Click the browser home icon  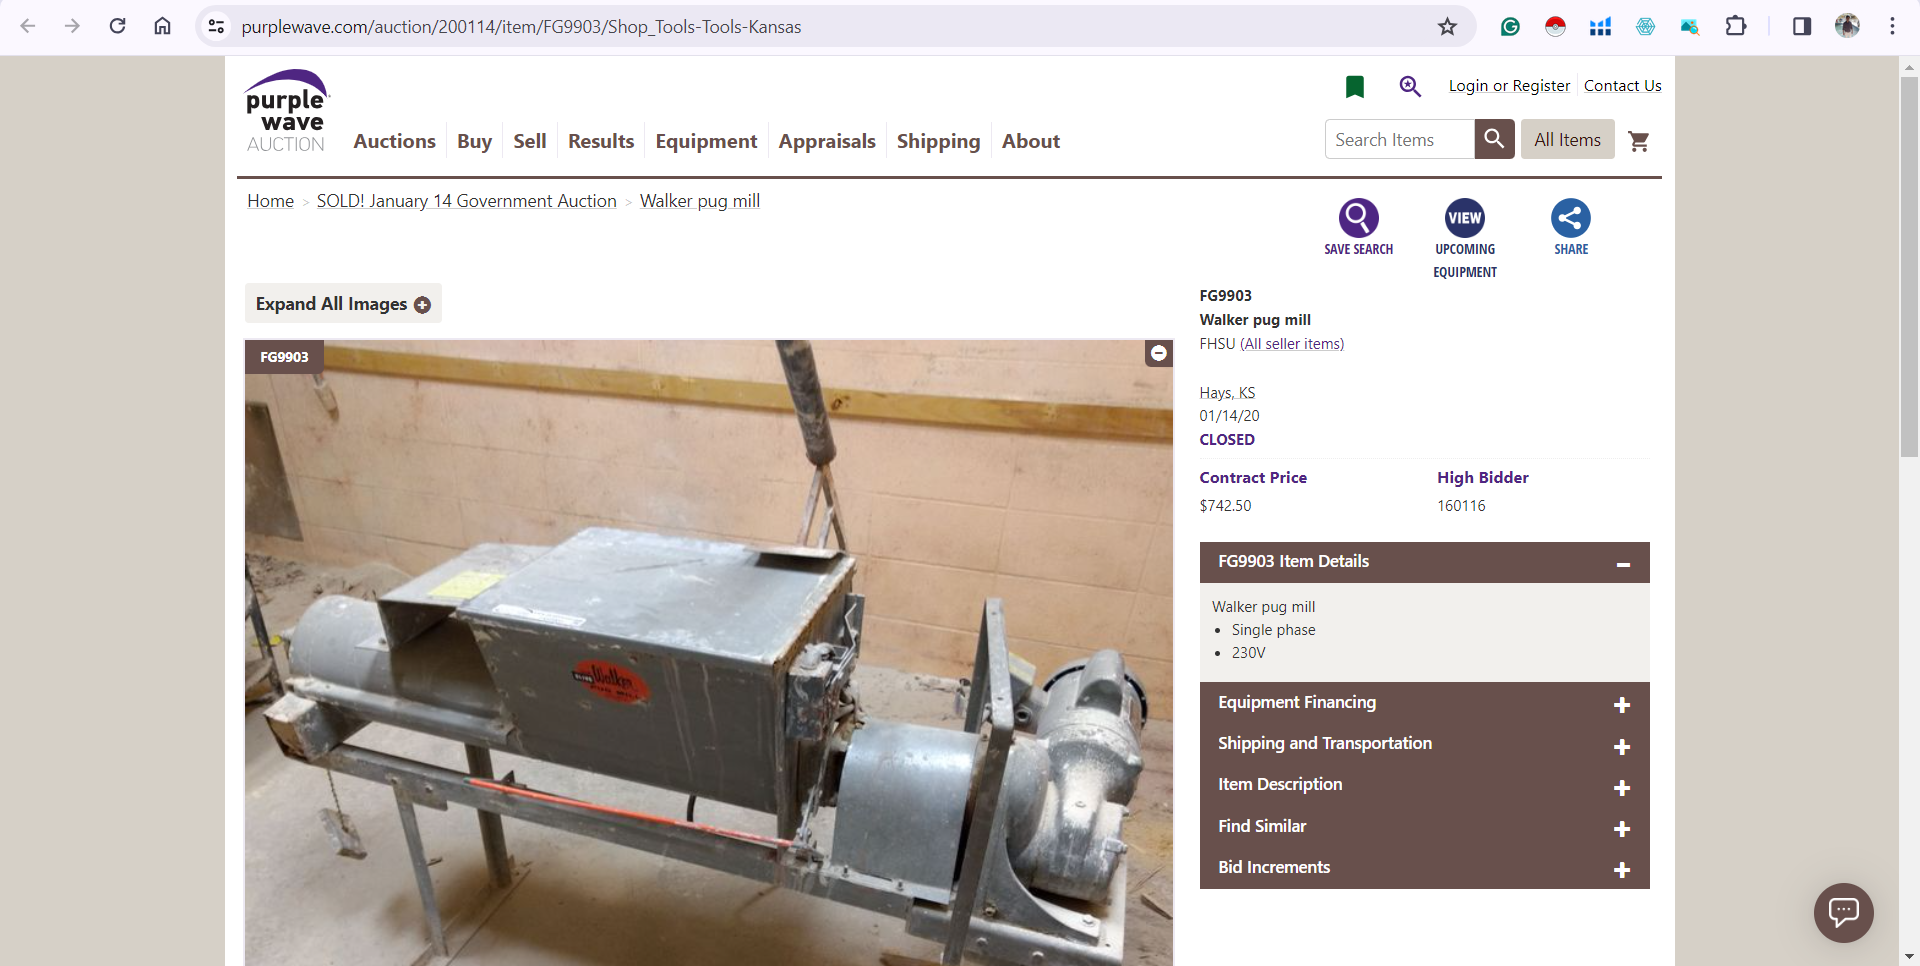coord(162,26)
